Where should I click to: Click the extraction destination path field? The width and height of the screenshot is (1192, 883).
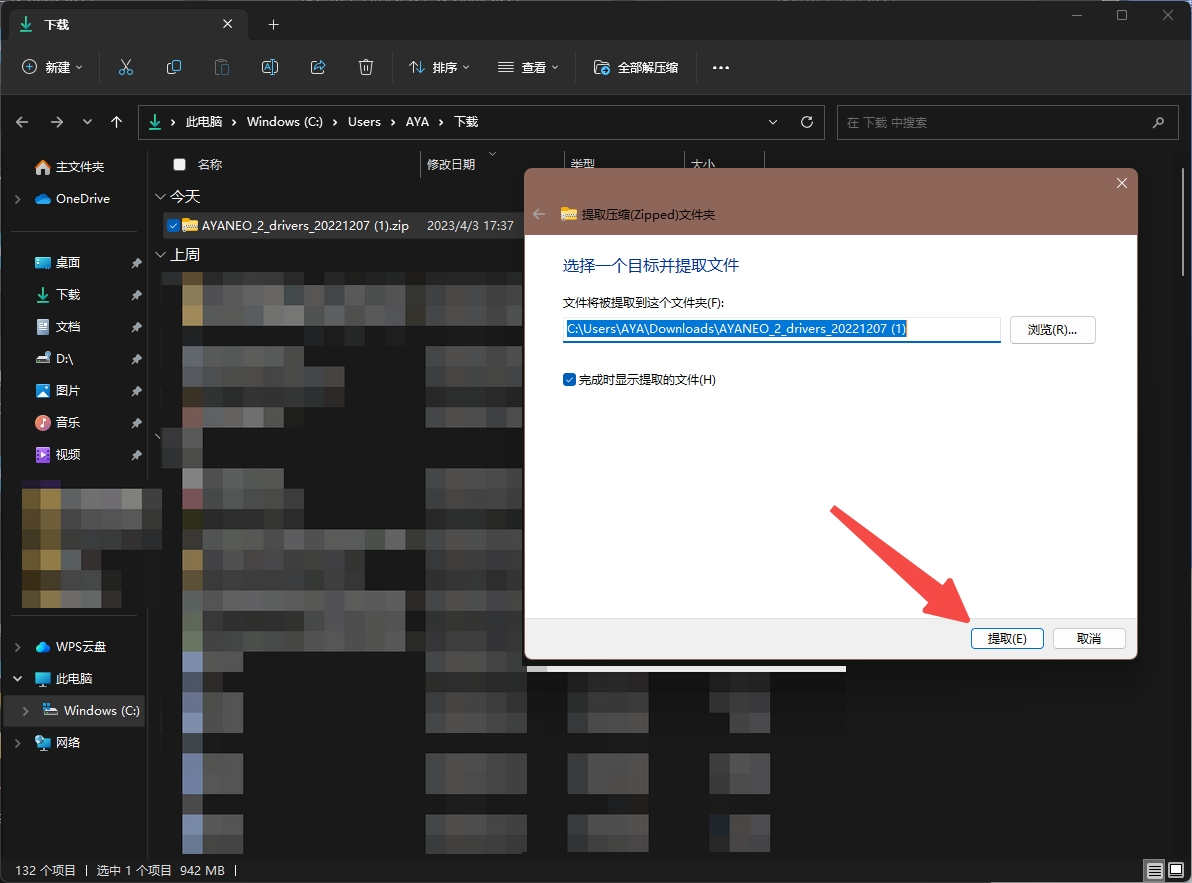(780, 329)
